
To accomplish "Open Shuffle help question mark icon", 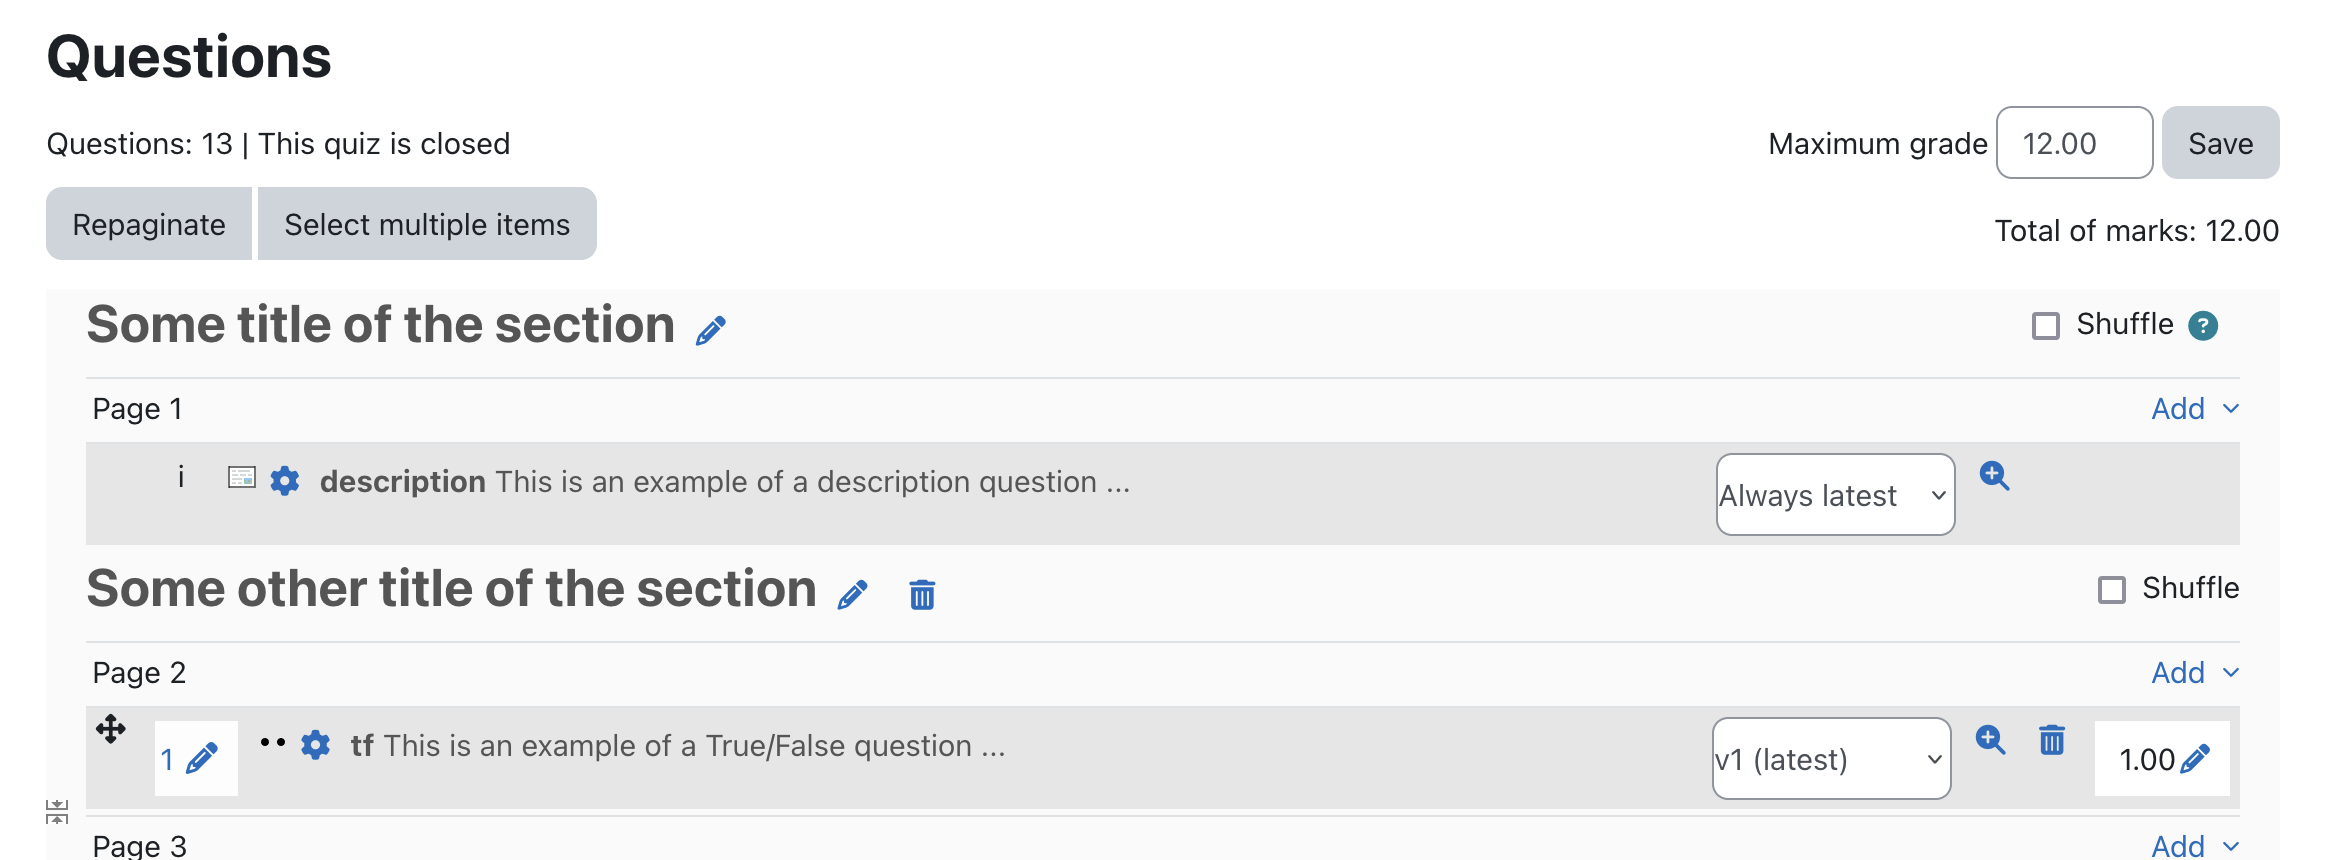I will point(2203,325).
